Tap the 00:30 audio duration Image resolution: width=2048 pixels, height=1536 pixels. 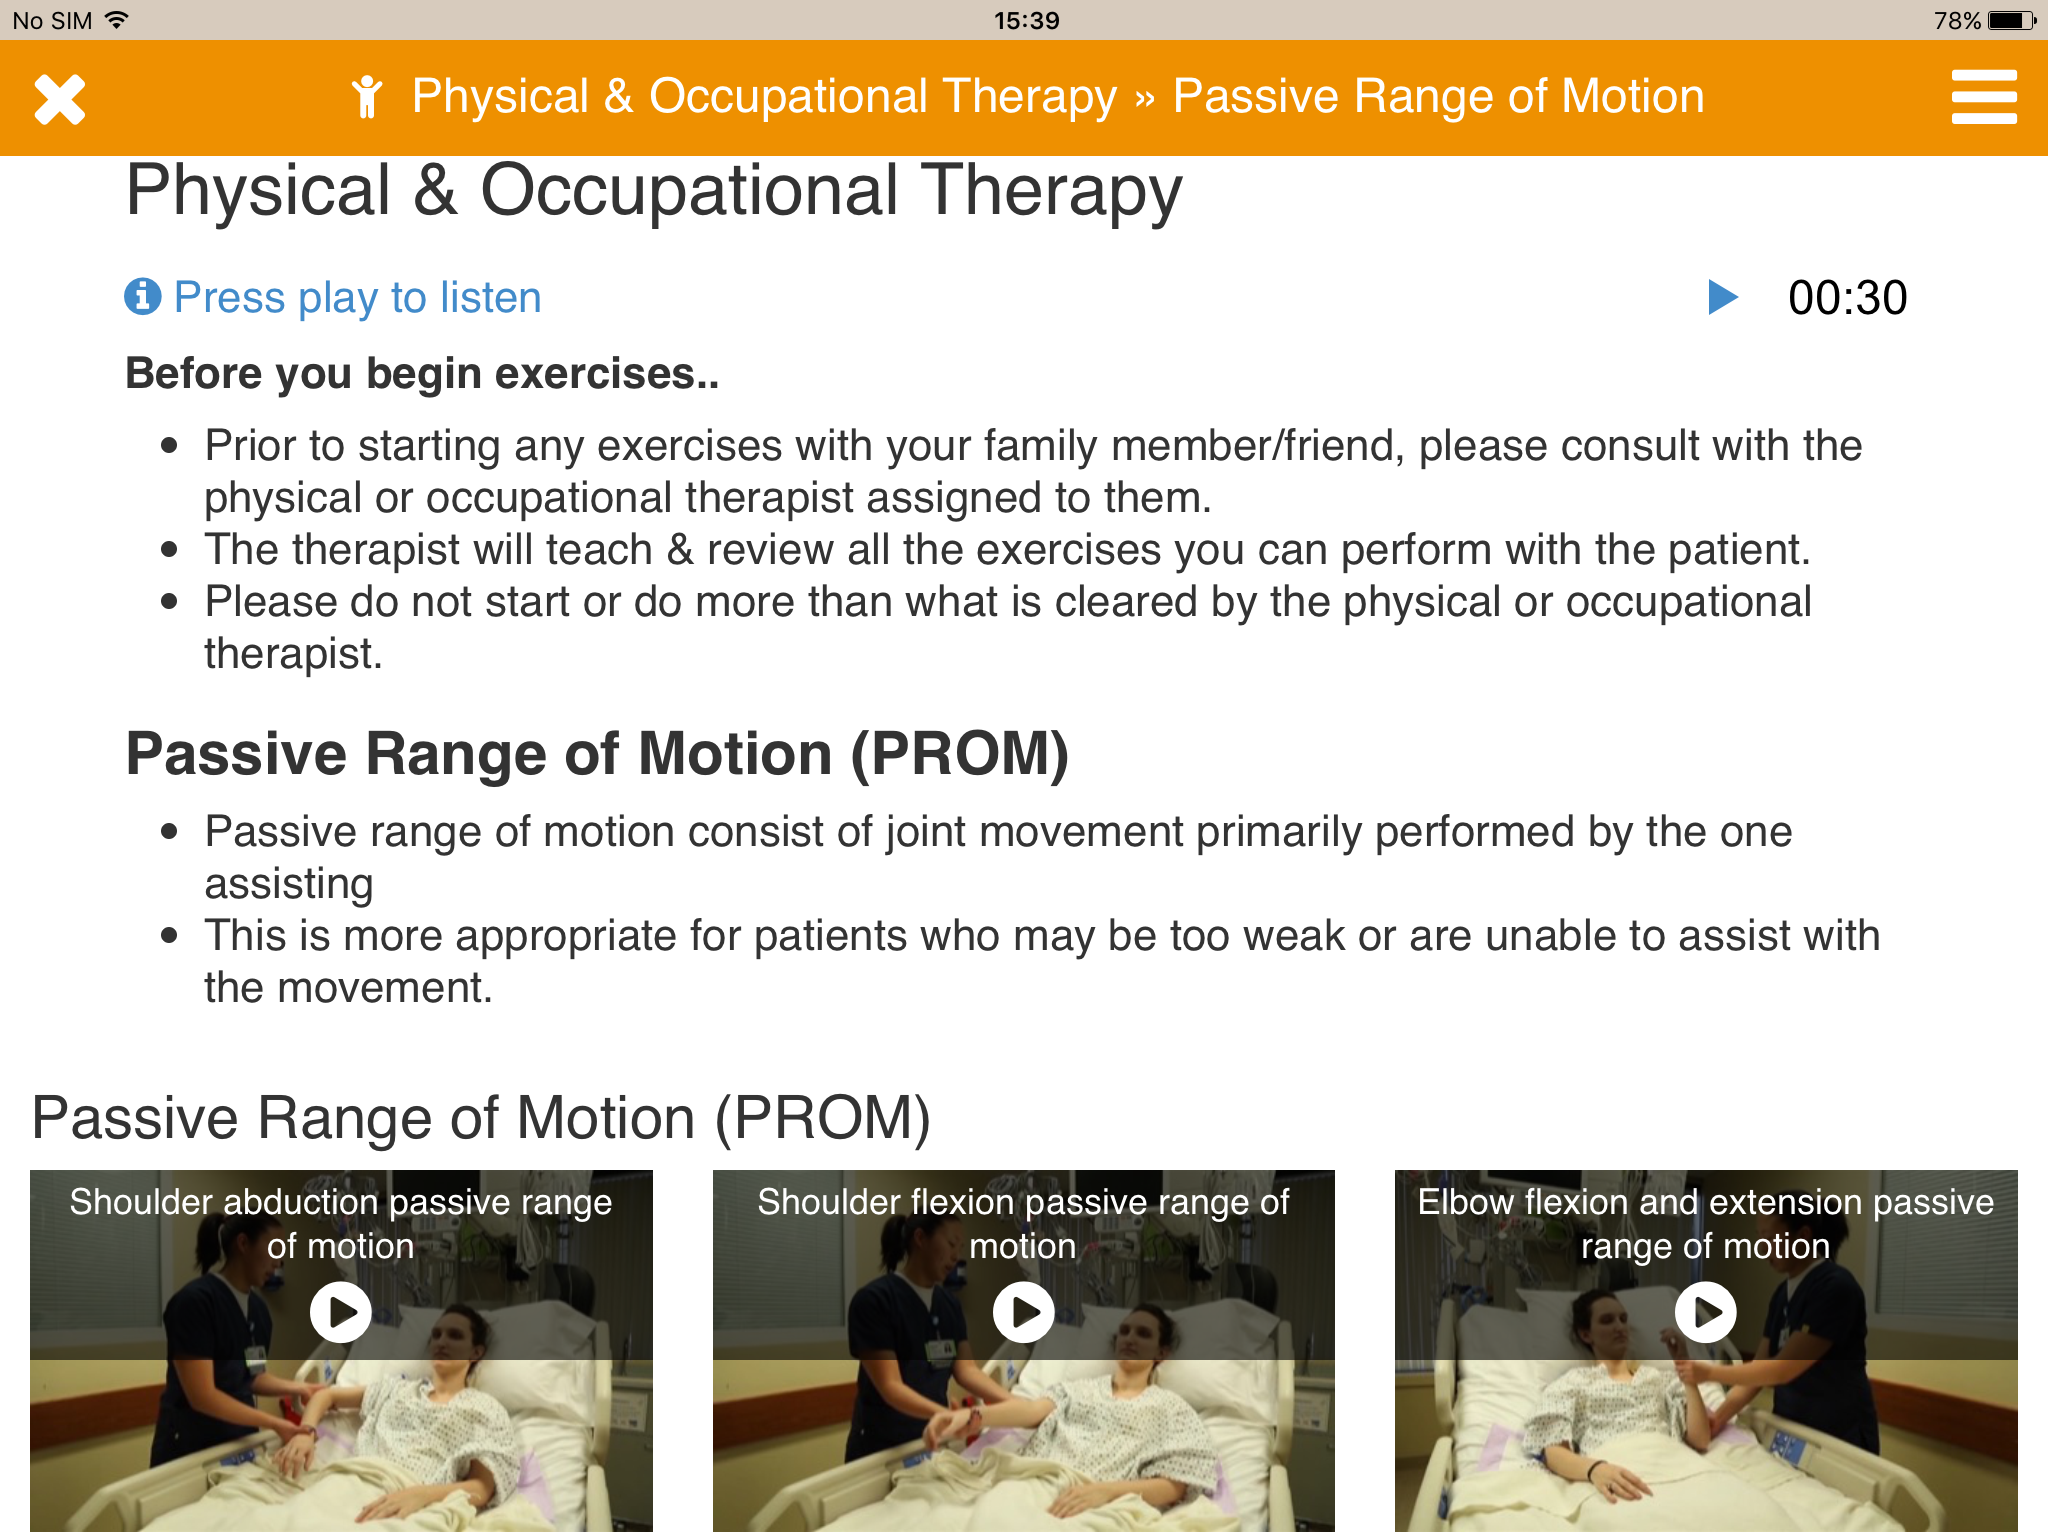[x=1847, y=298]
